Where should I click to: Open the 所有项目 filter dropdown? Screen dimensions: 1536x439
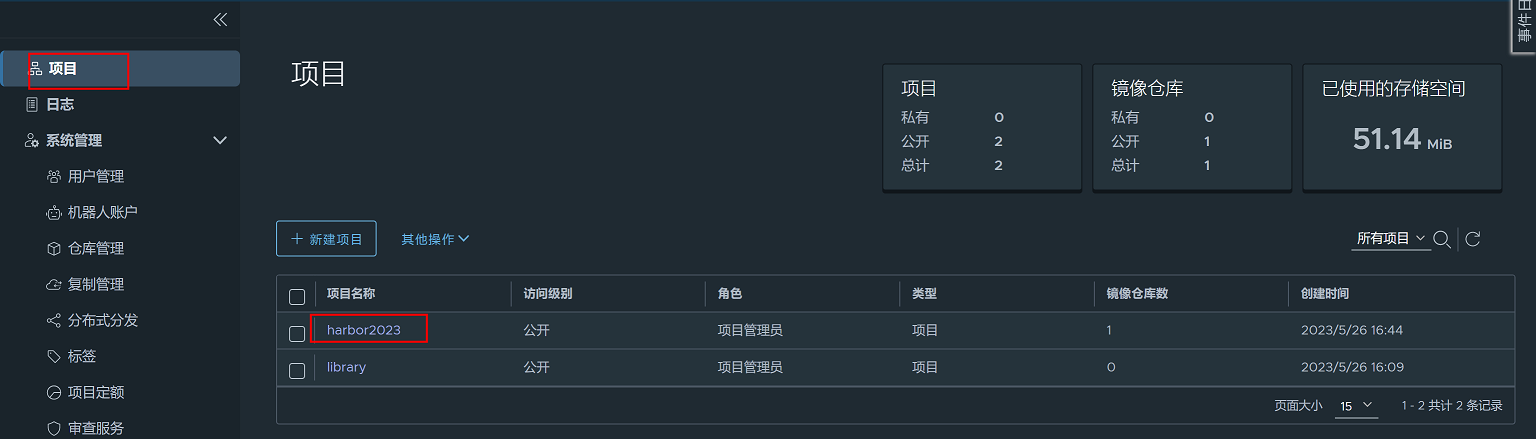[1390, 239]
